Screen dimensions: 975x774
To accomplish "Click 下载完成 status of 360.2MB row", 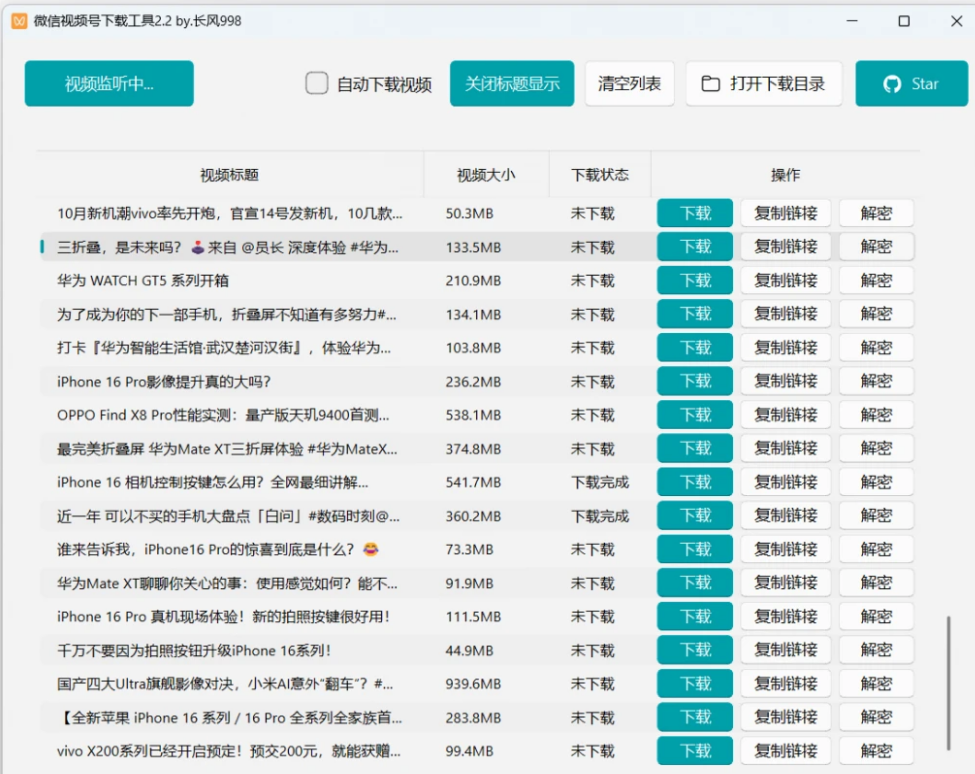I will 599,516.
